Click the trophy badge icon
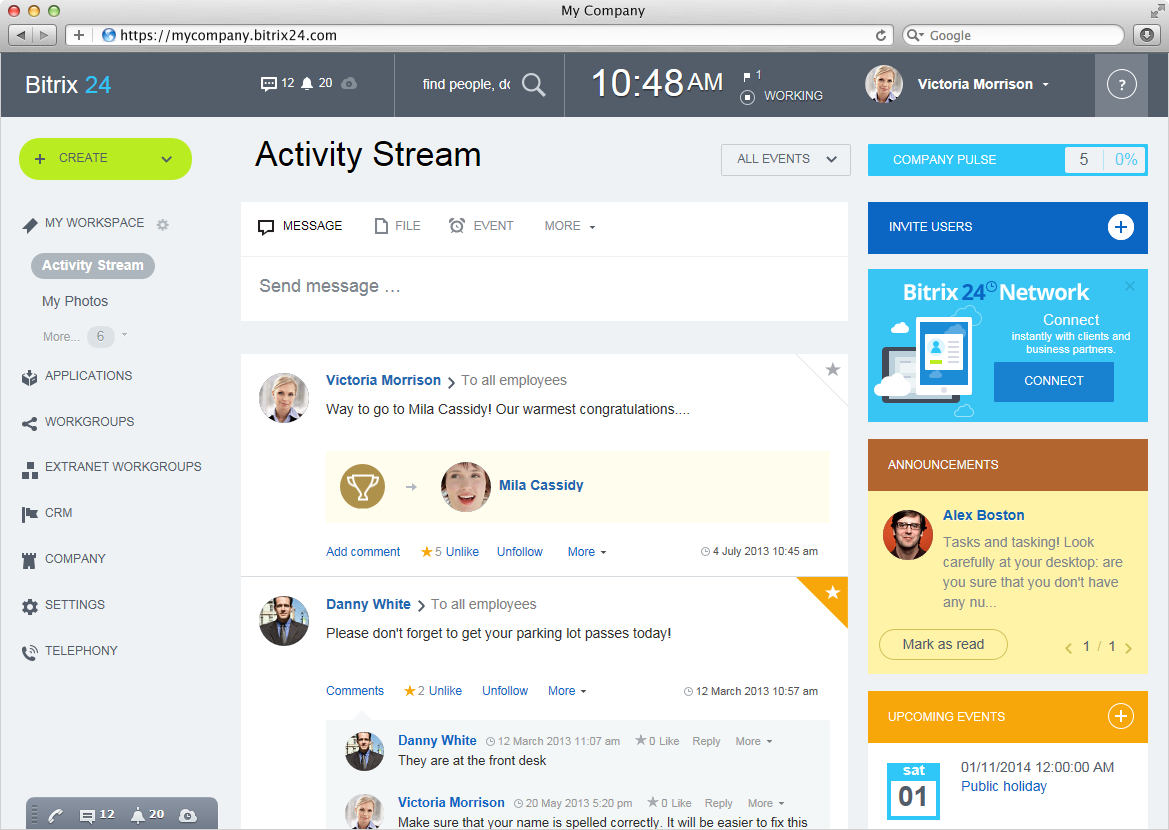 click(x=362, y=486)
